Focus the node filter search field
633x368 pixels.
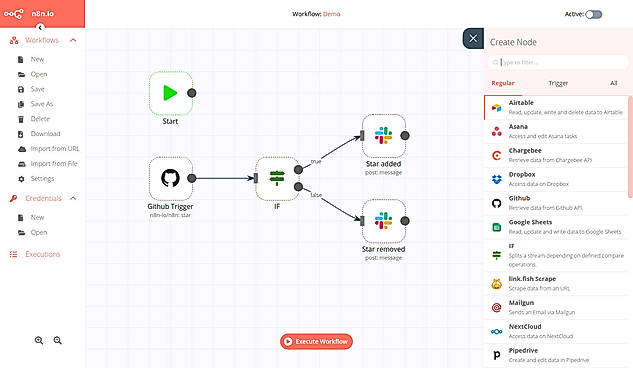(558, 62)
